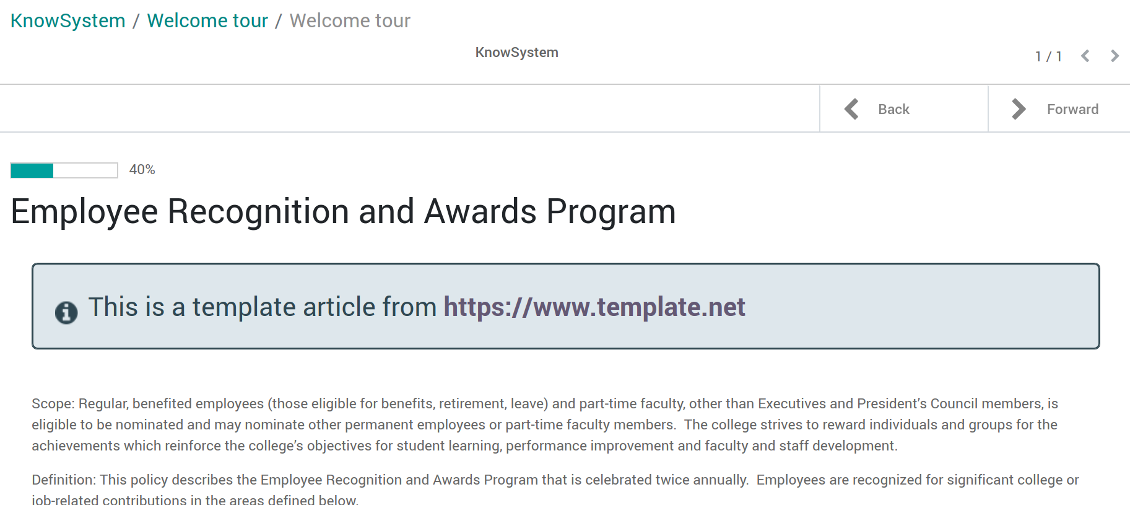Image resolution: width=1130 pixels, height=505 pixels.
Task: Select the grey Welcome tour breadcrumb text
Action: 350,21
